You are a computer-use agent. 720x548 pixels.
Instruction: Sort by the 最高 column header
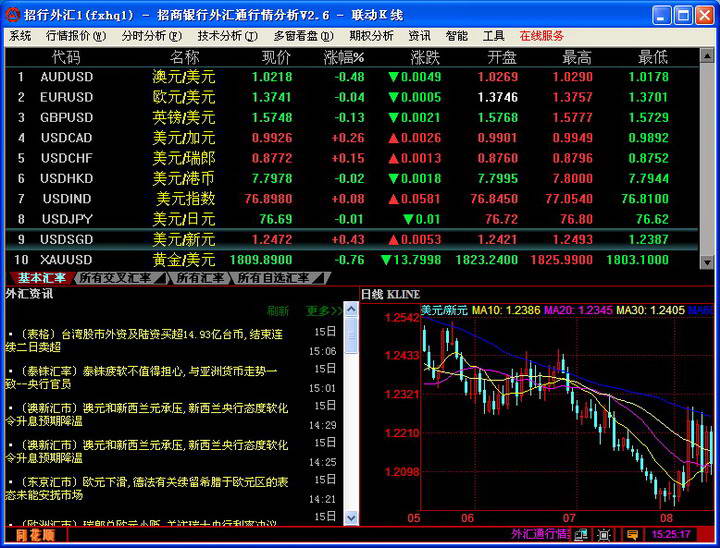pyautogui.click(x=577, y=57)
